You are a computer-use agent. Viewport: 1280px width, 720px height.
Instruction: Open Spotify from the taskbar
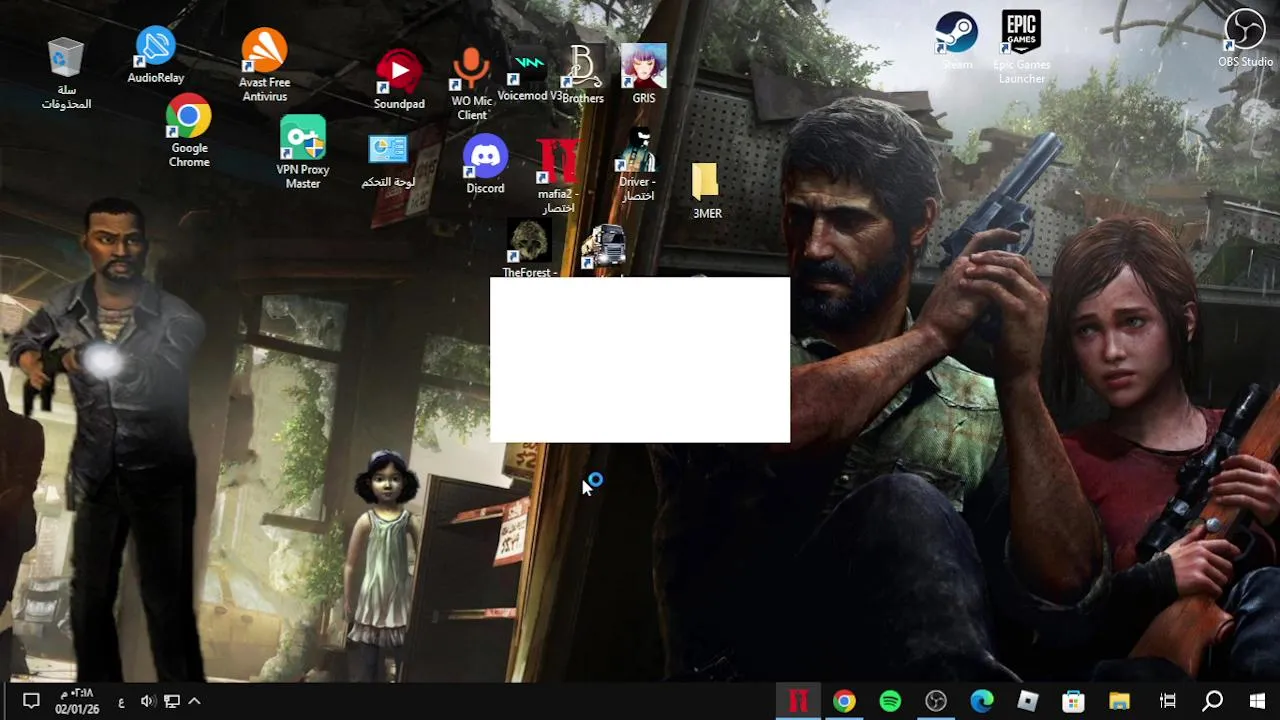coord(890,701)
